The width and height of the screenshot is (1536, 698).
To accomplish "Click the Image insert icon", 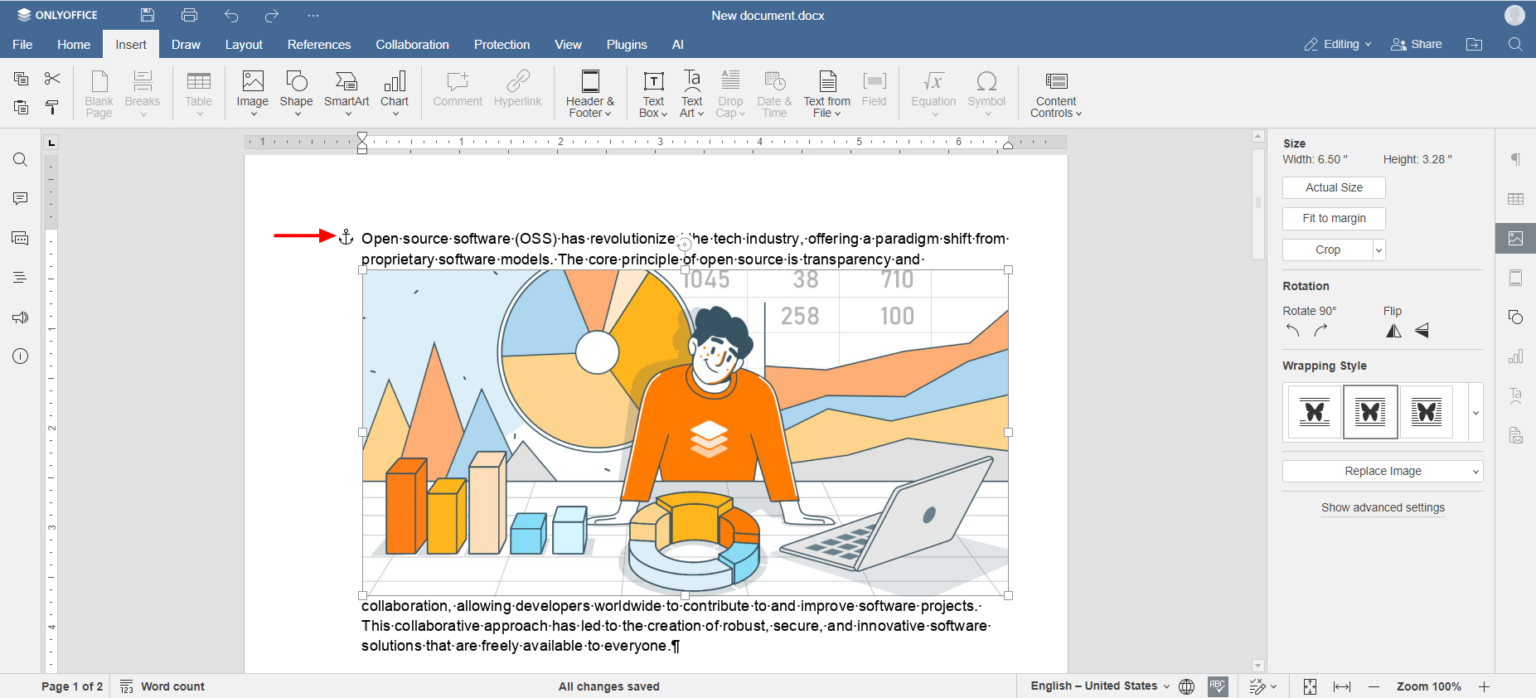I will click(252, 82).
